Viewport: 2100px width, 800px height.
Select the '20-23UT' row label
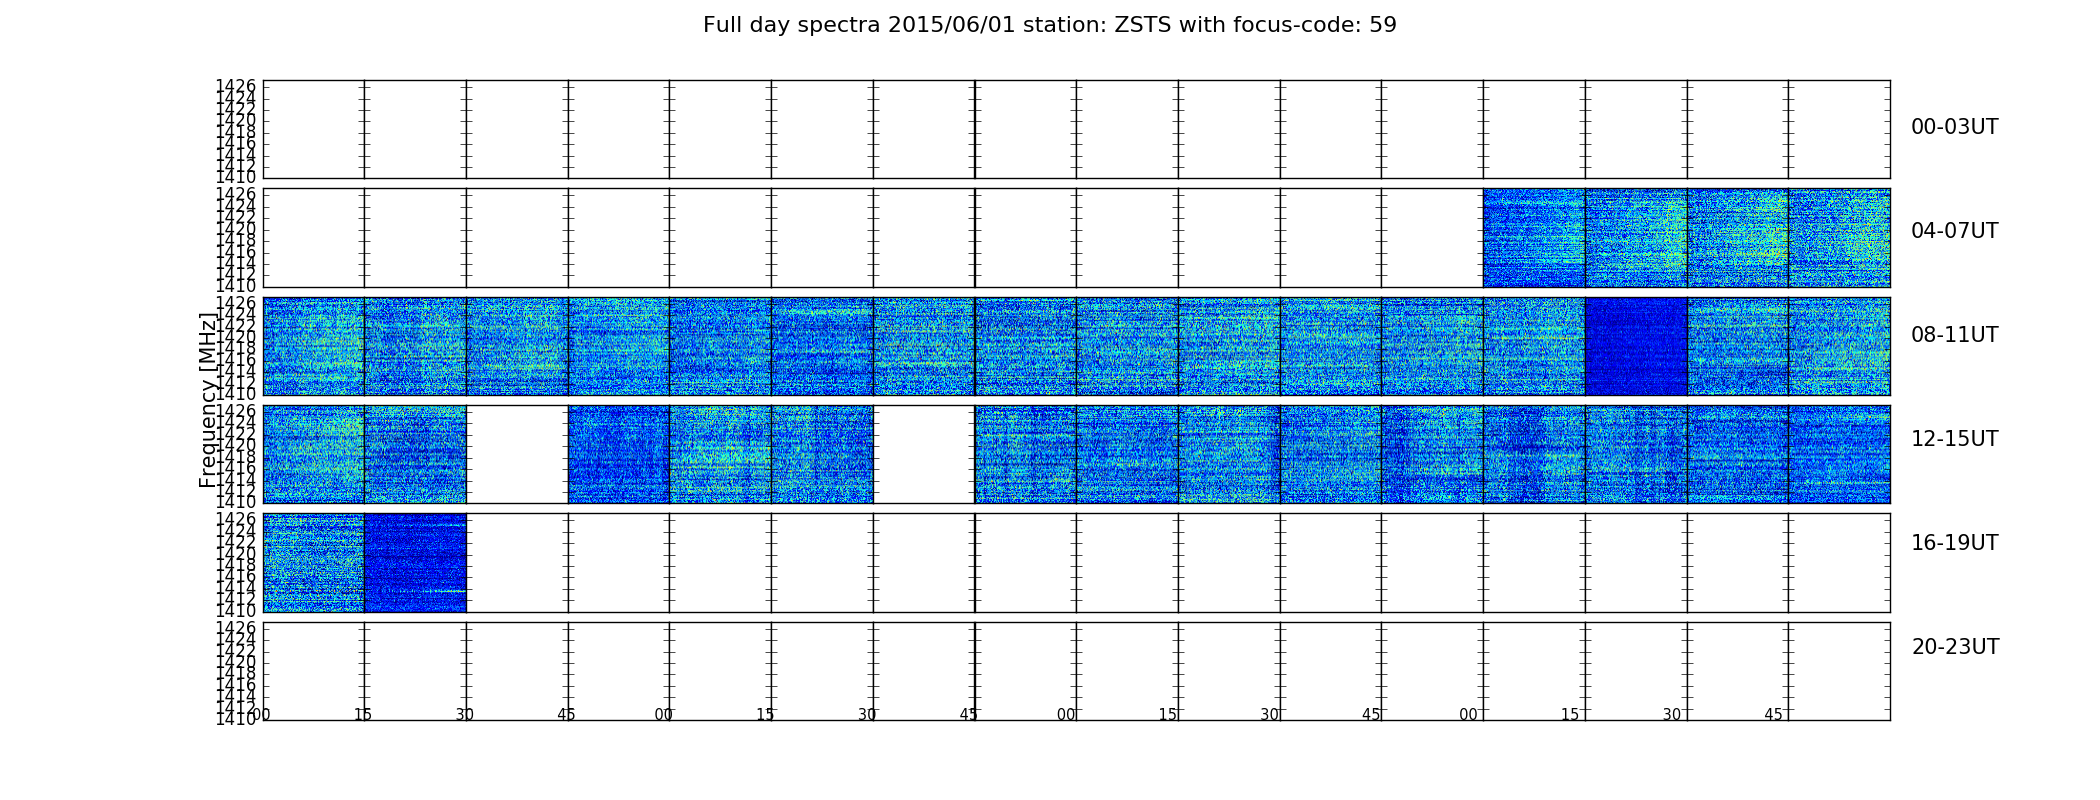click(x=1955, y=647)
